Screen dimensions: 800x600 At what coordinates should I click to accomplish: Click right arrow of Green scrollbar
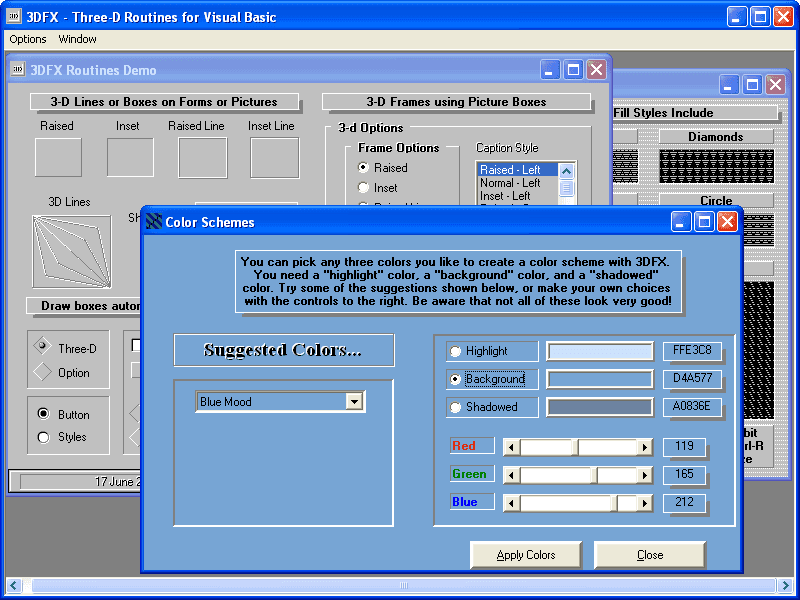(644, 476)
